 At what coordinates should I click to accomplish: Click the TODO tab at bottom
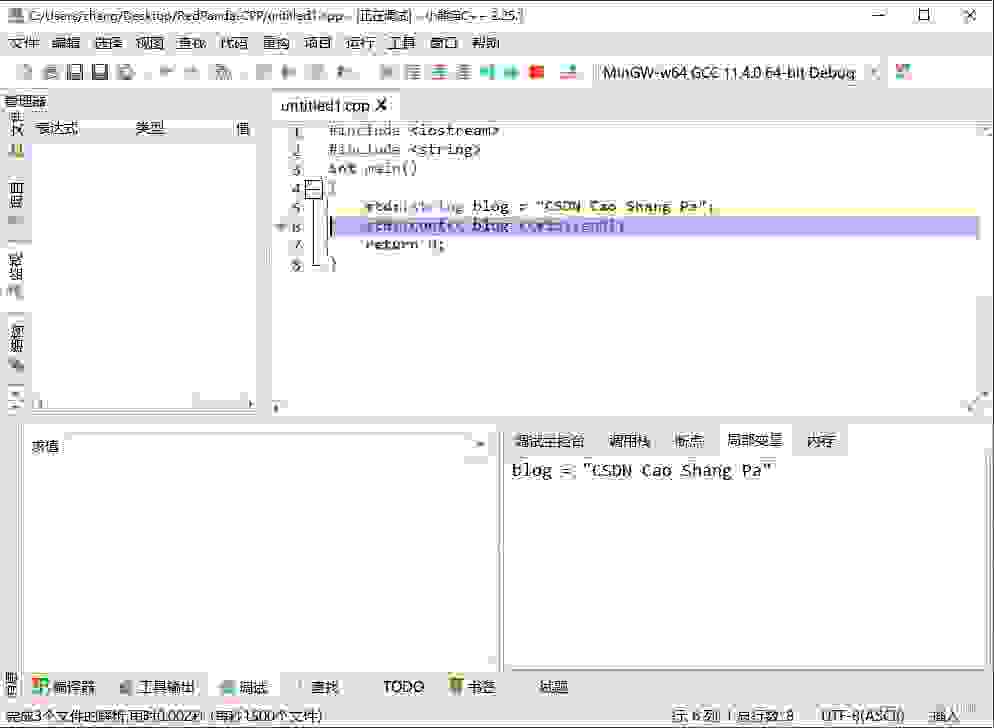click(403, 687)
